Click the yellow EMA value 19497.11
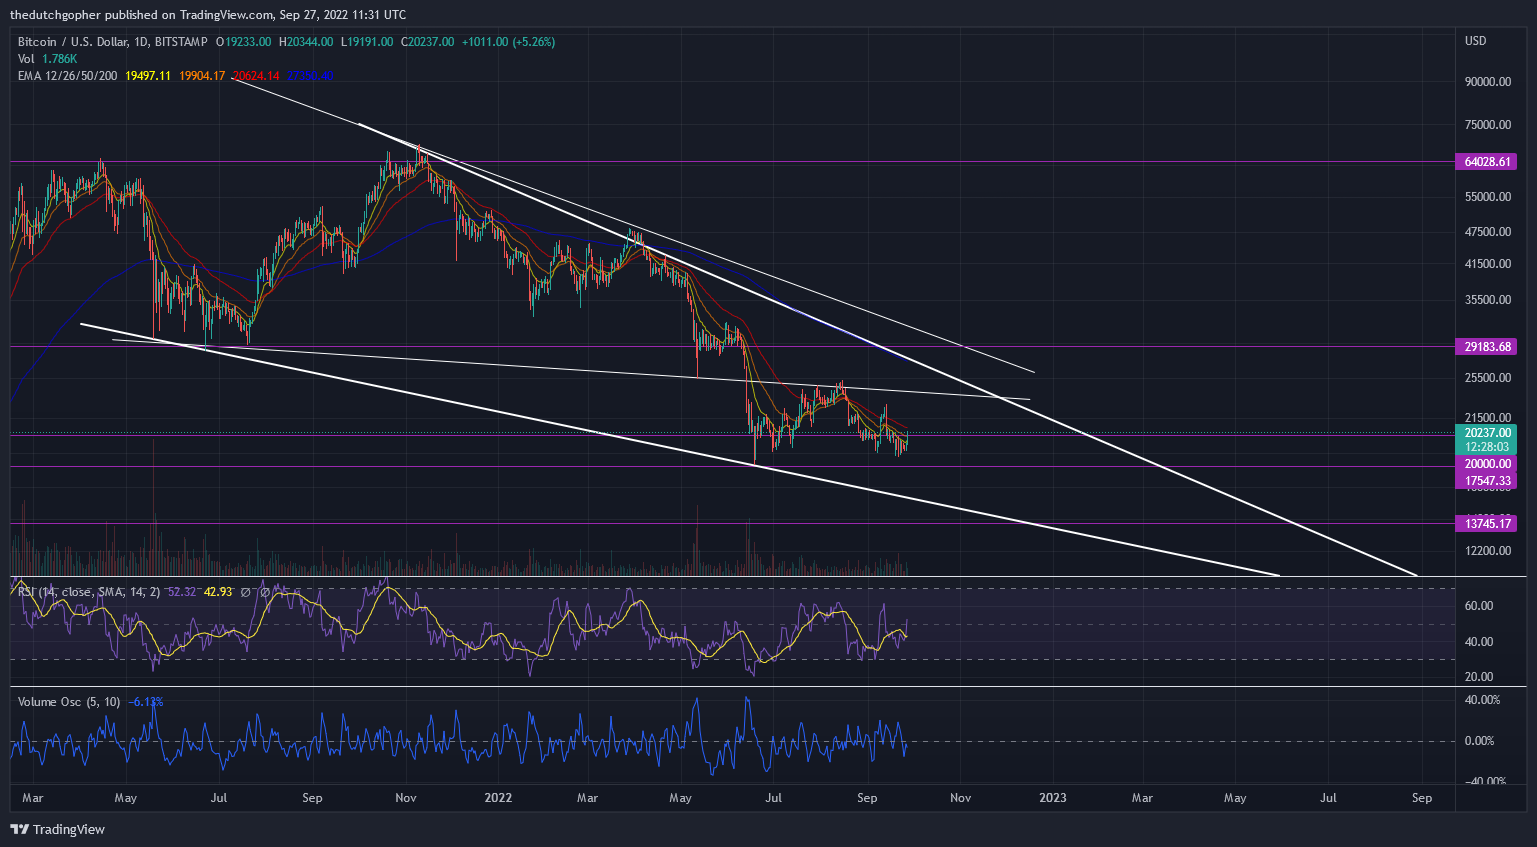The width and height of the screenshot is (1537, 847). tap(148, 76)
